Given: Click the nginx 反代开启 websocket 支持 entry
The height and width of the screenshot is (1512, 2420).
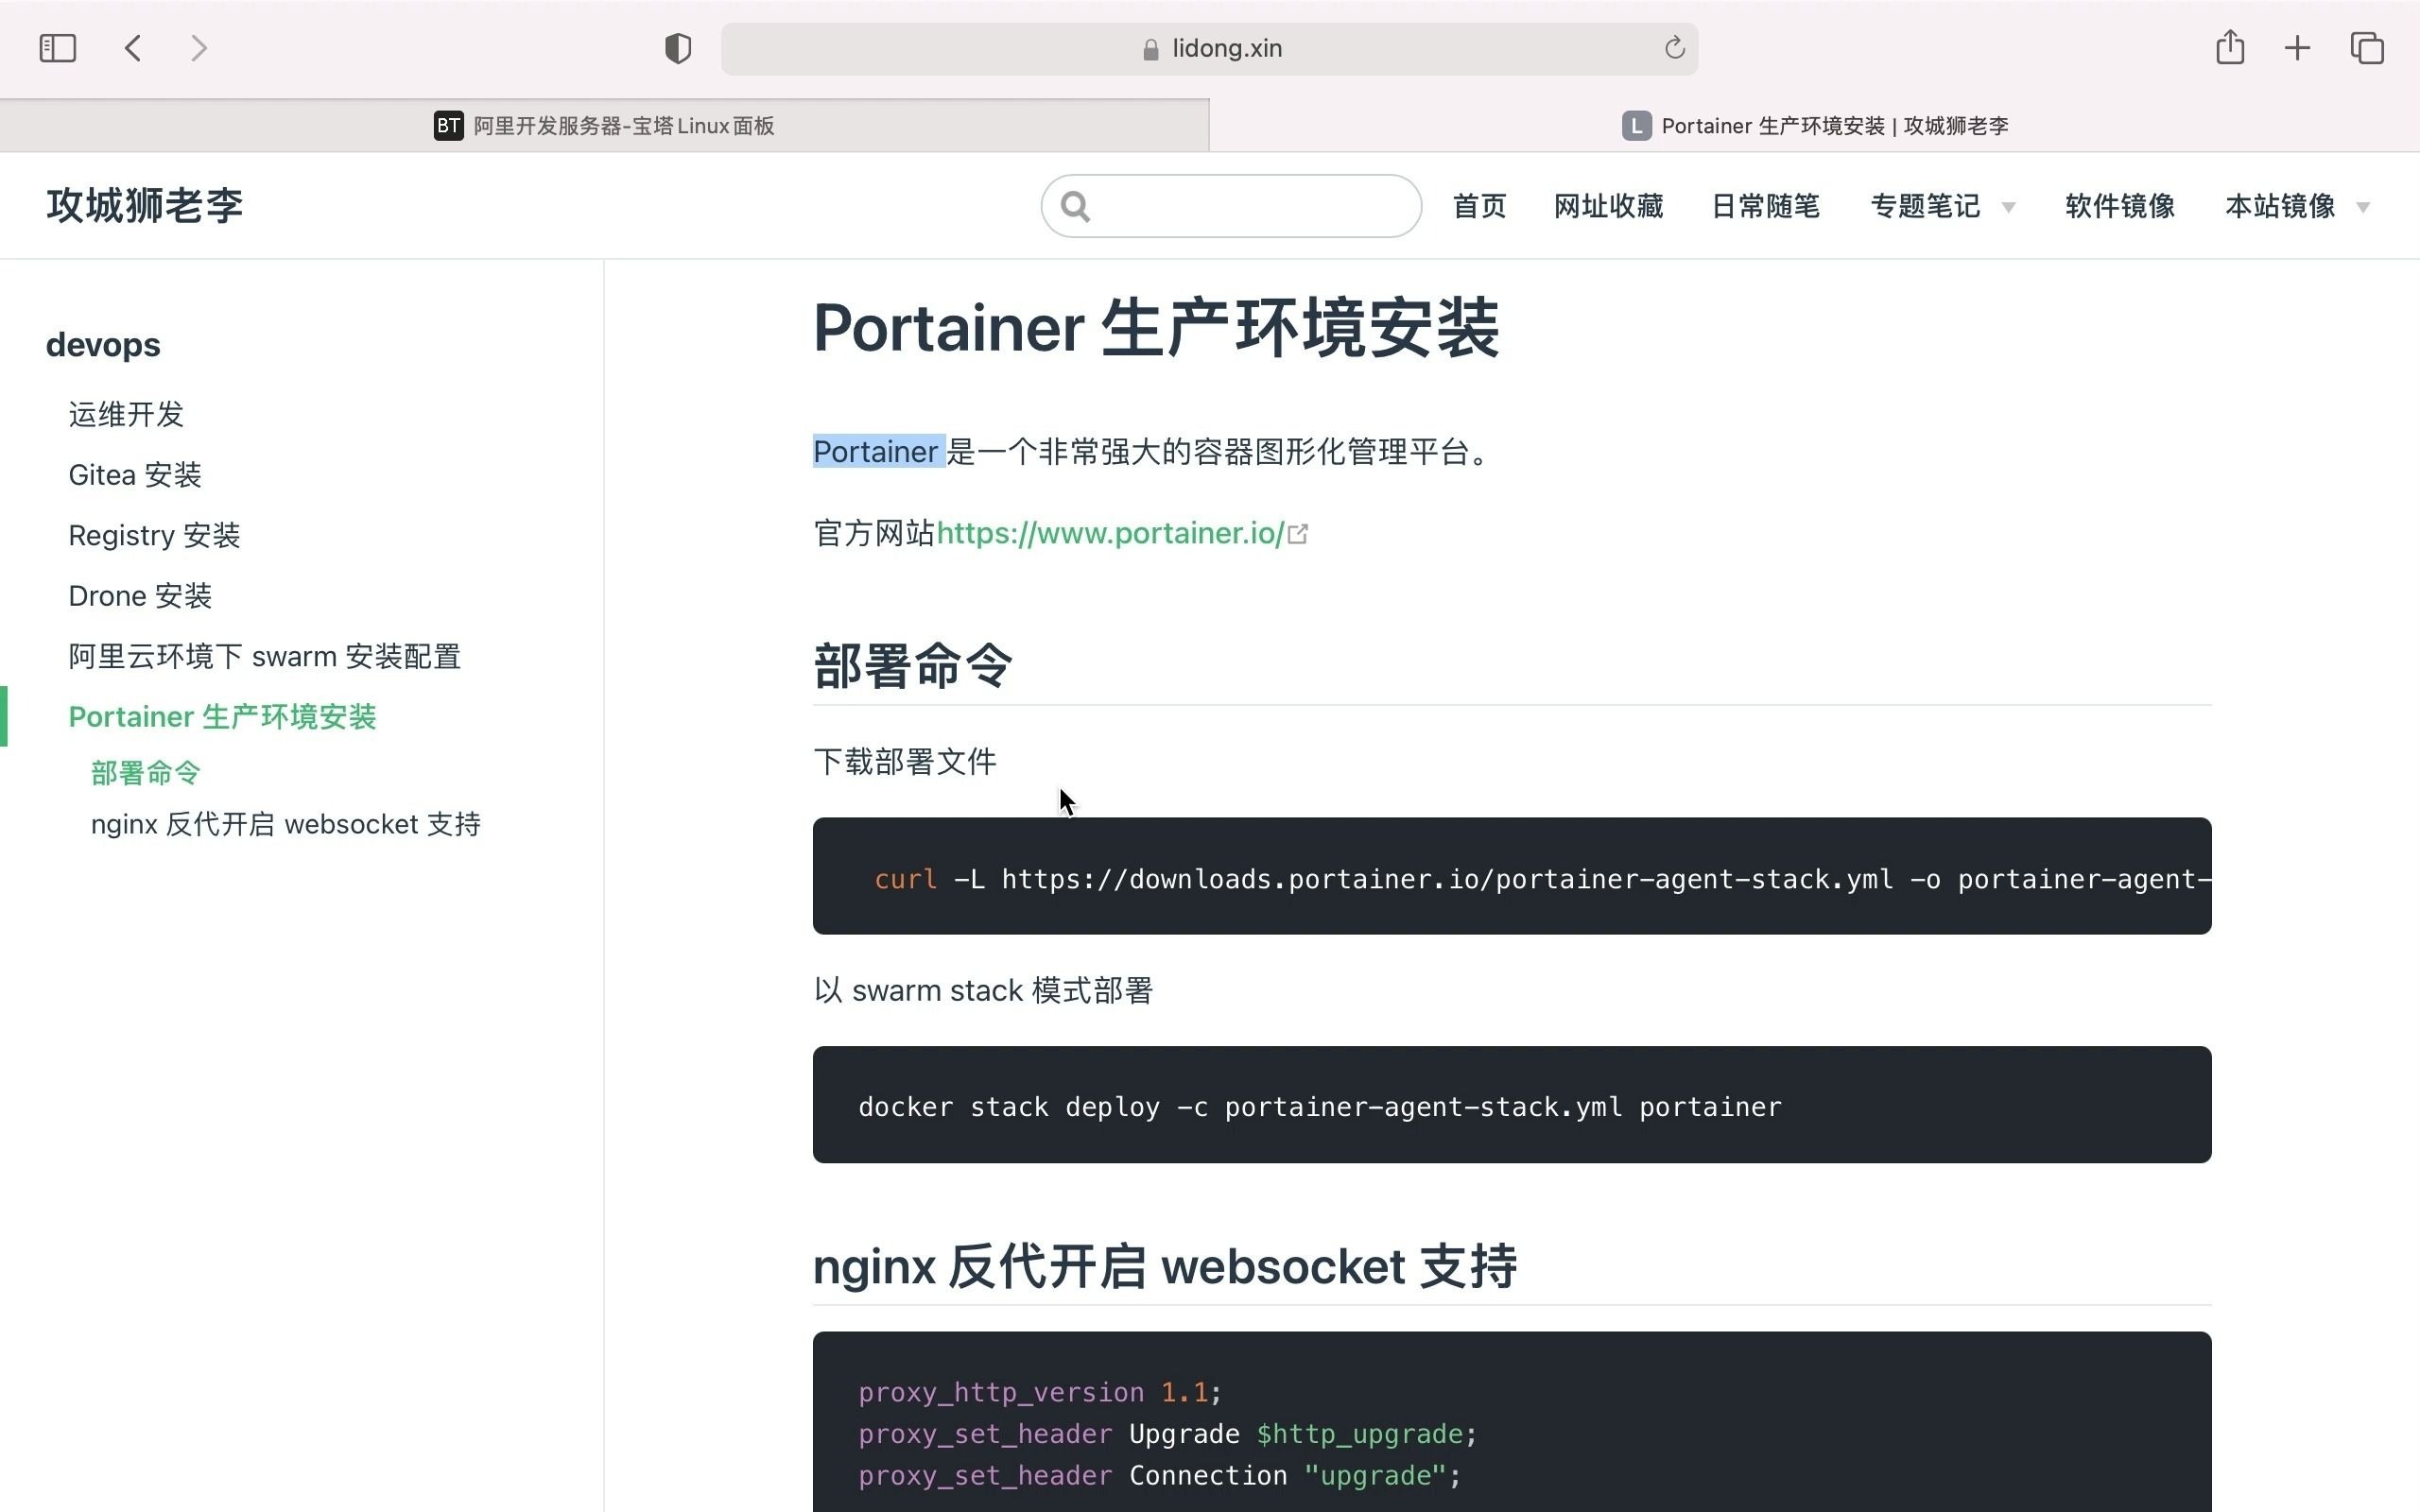Looking at the screenshot, I should click(x=285, y=823).
